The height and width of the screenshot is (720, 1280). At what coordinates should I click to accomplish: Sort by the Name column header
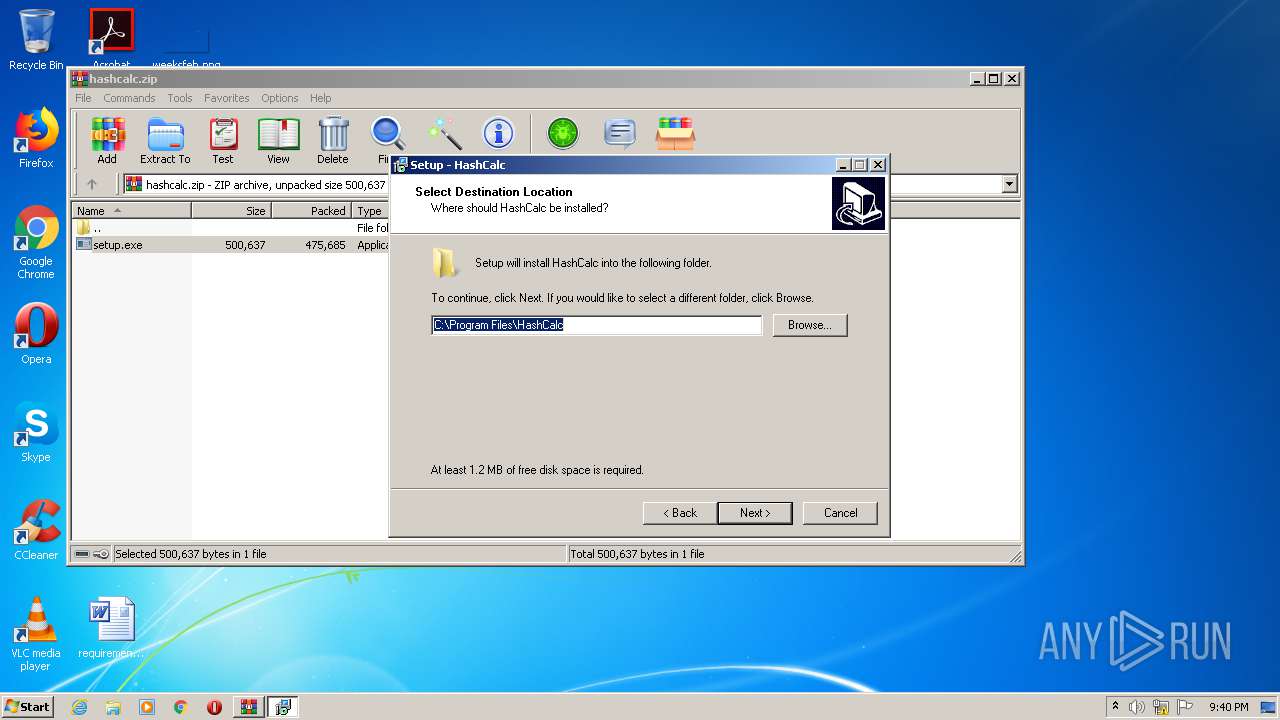click(132, 211)
